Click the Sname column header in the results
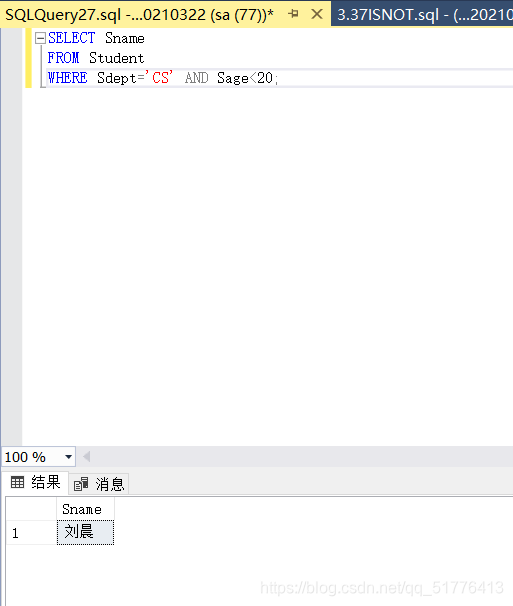 coord(85,509)
